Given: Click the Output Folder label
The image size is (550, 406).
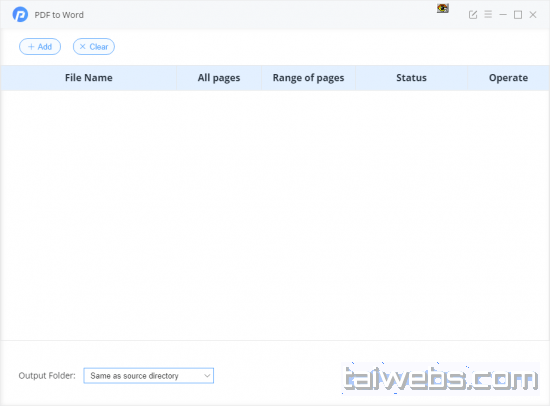Looking at the screenshot, I should pyautogui.click(x=47, y=376).
